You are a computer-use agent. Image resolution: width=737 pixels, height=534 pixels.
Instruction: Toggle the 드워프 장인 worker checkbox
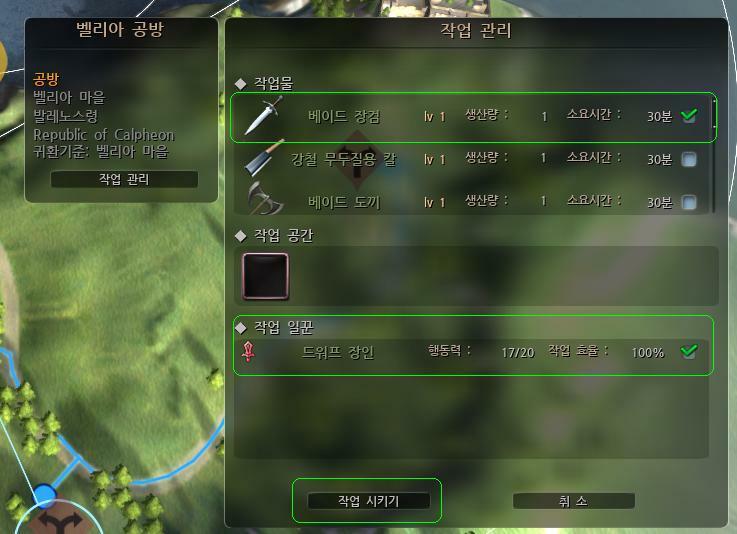click(x=689, y=351)
